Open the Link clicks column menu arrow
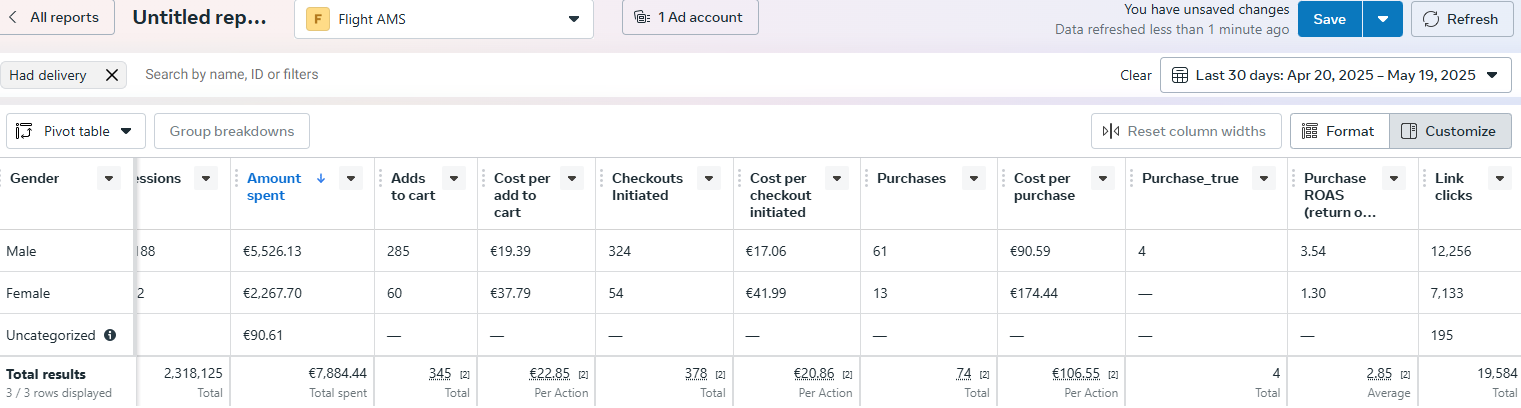 pos(1499,179)
